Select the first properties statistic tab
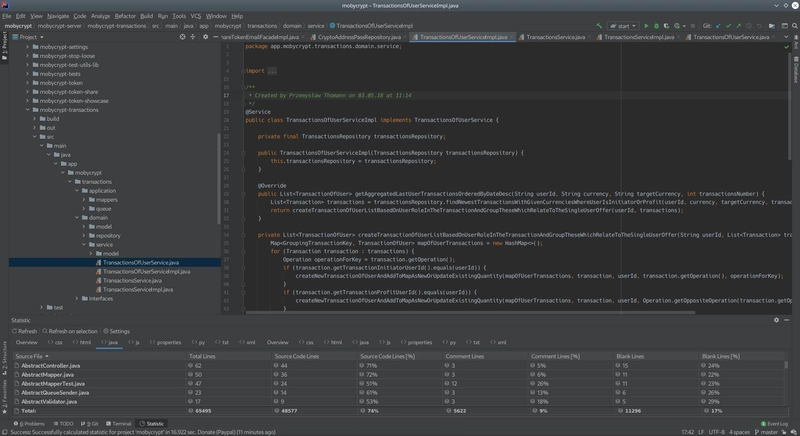The image size is (800, 436). (x=165, y=342)
